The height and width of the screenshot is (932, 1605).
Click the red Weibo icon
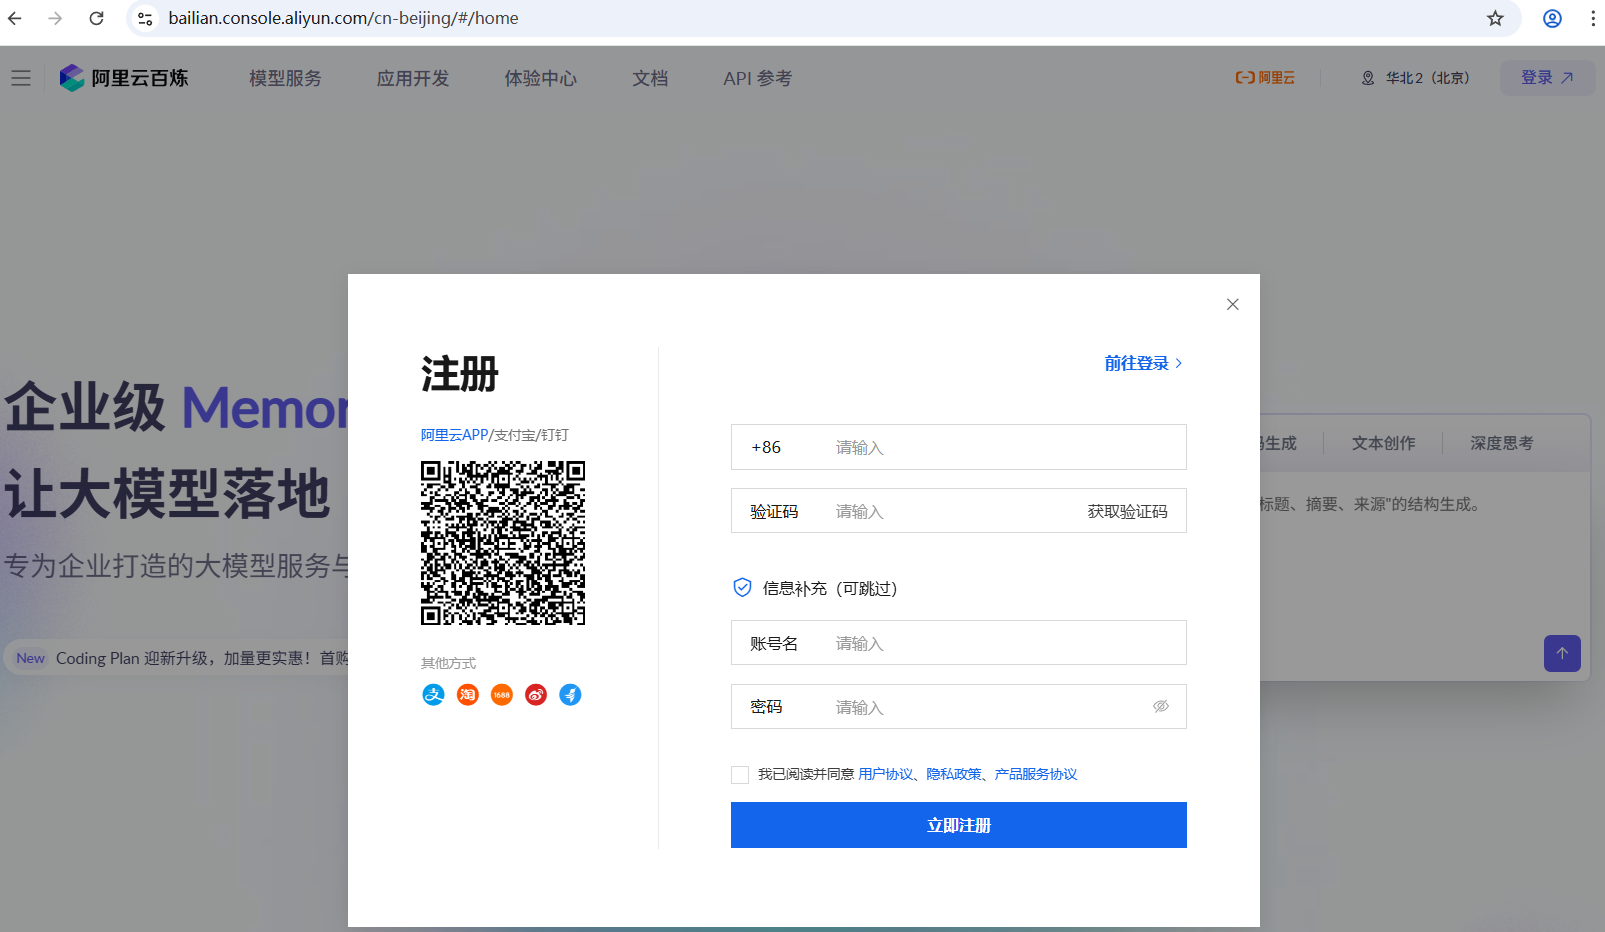536,695
